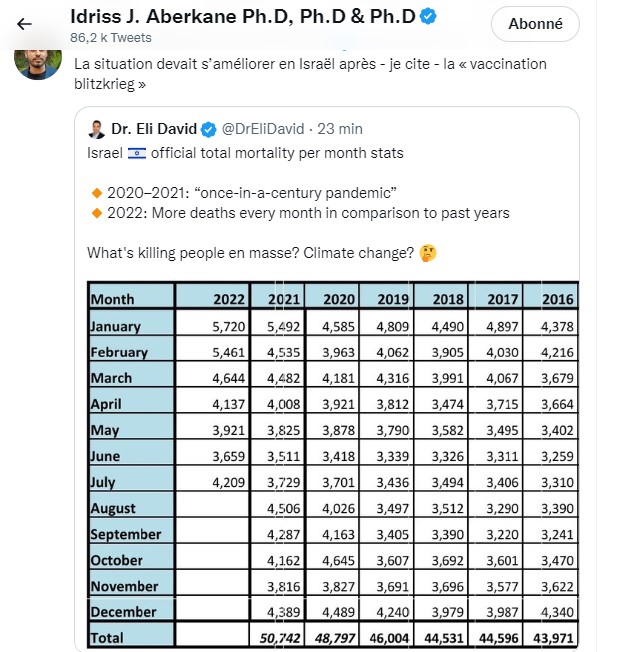Open the @DrEliDavid handle link
617x652 pixels.
pos(263,129)
